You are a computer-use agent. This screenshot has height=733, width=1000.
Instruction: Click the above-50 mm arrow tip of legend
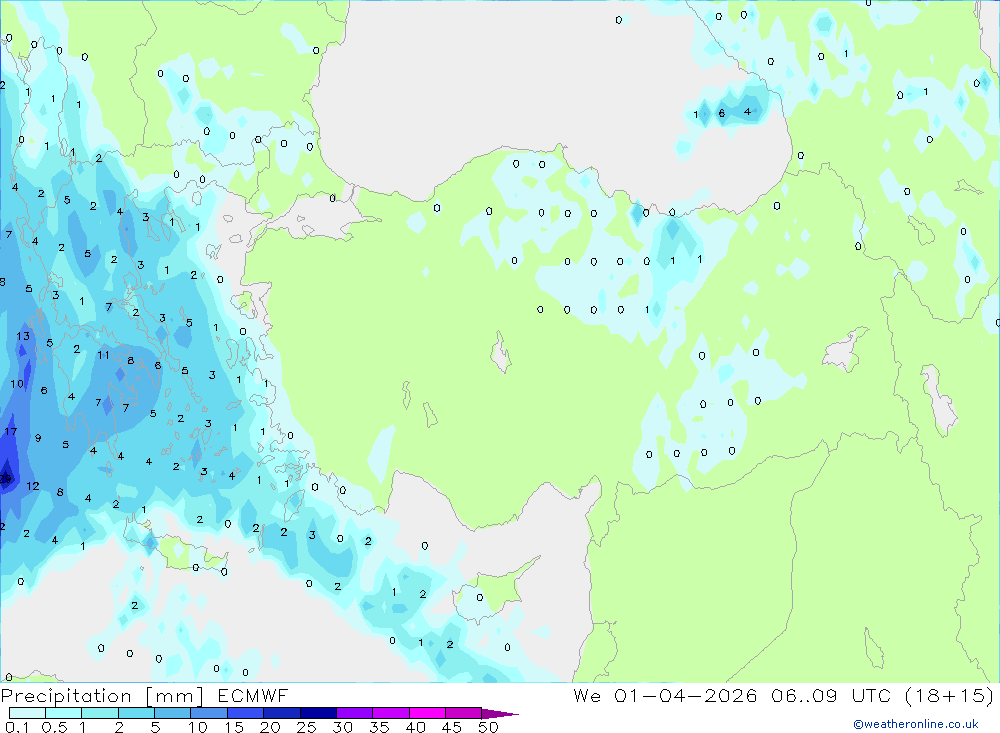pos(499,714)
